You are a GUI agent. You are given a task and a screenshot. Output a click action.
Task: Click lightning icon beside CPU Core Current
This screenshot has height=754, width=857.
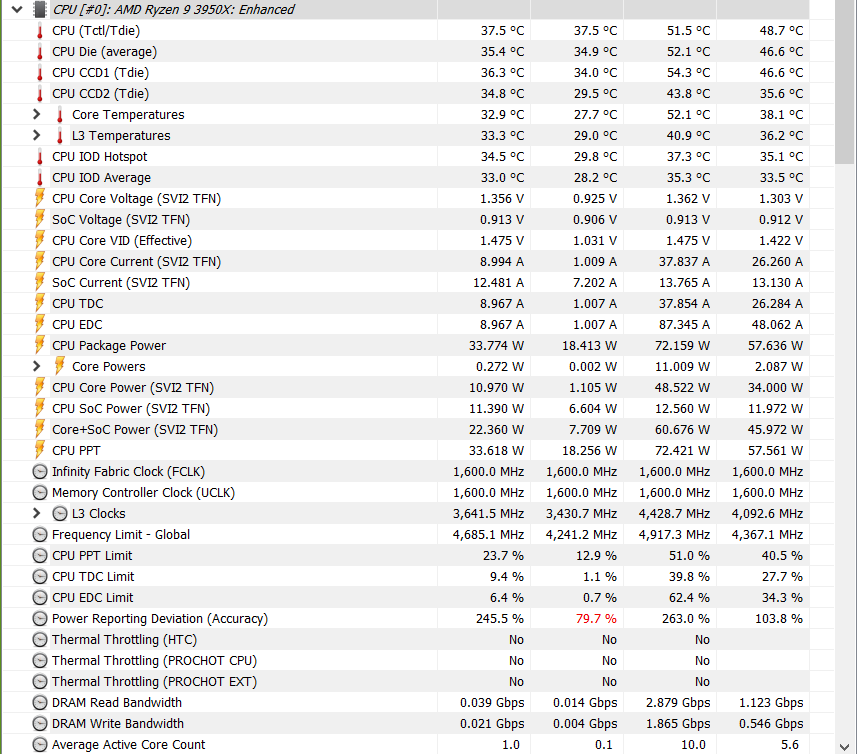point(40,261)
